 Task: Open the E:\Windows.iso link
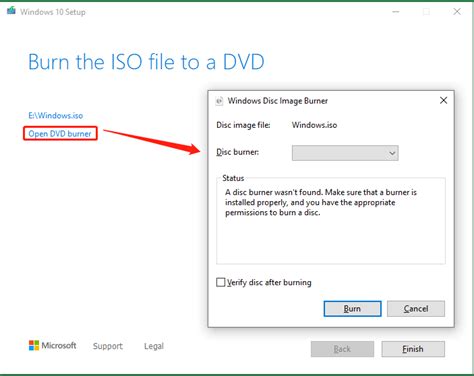(56, 116)
